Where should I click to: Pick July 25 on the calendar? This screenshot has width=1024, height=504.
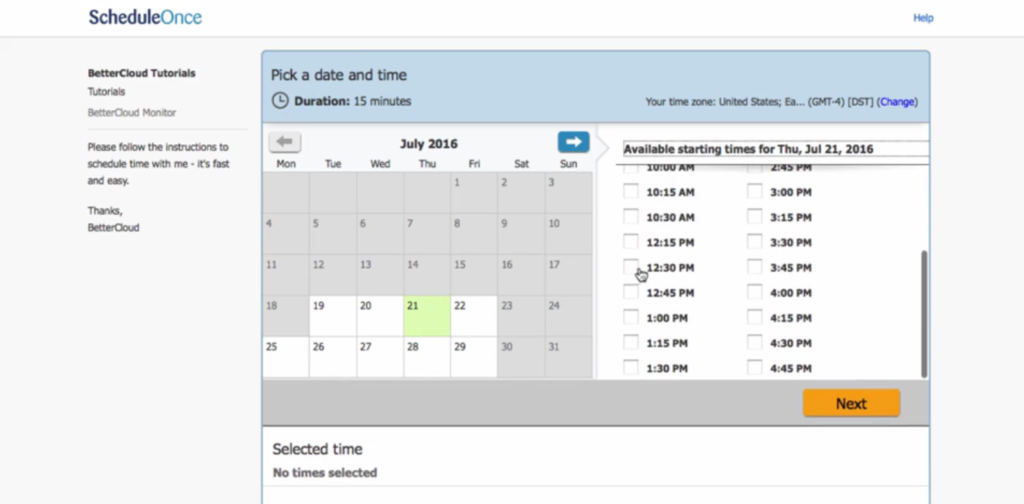tap(286, 357)
